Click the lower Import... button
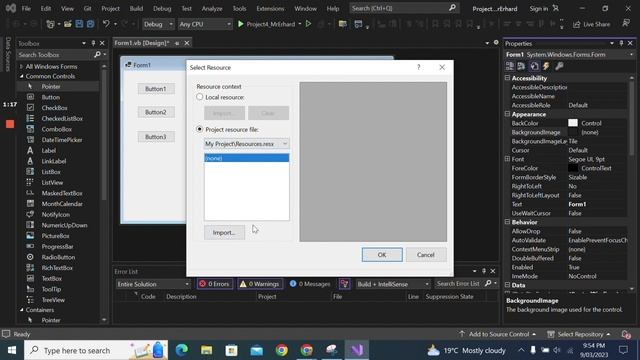This screenshot has width=640, height=360. 224,233
